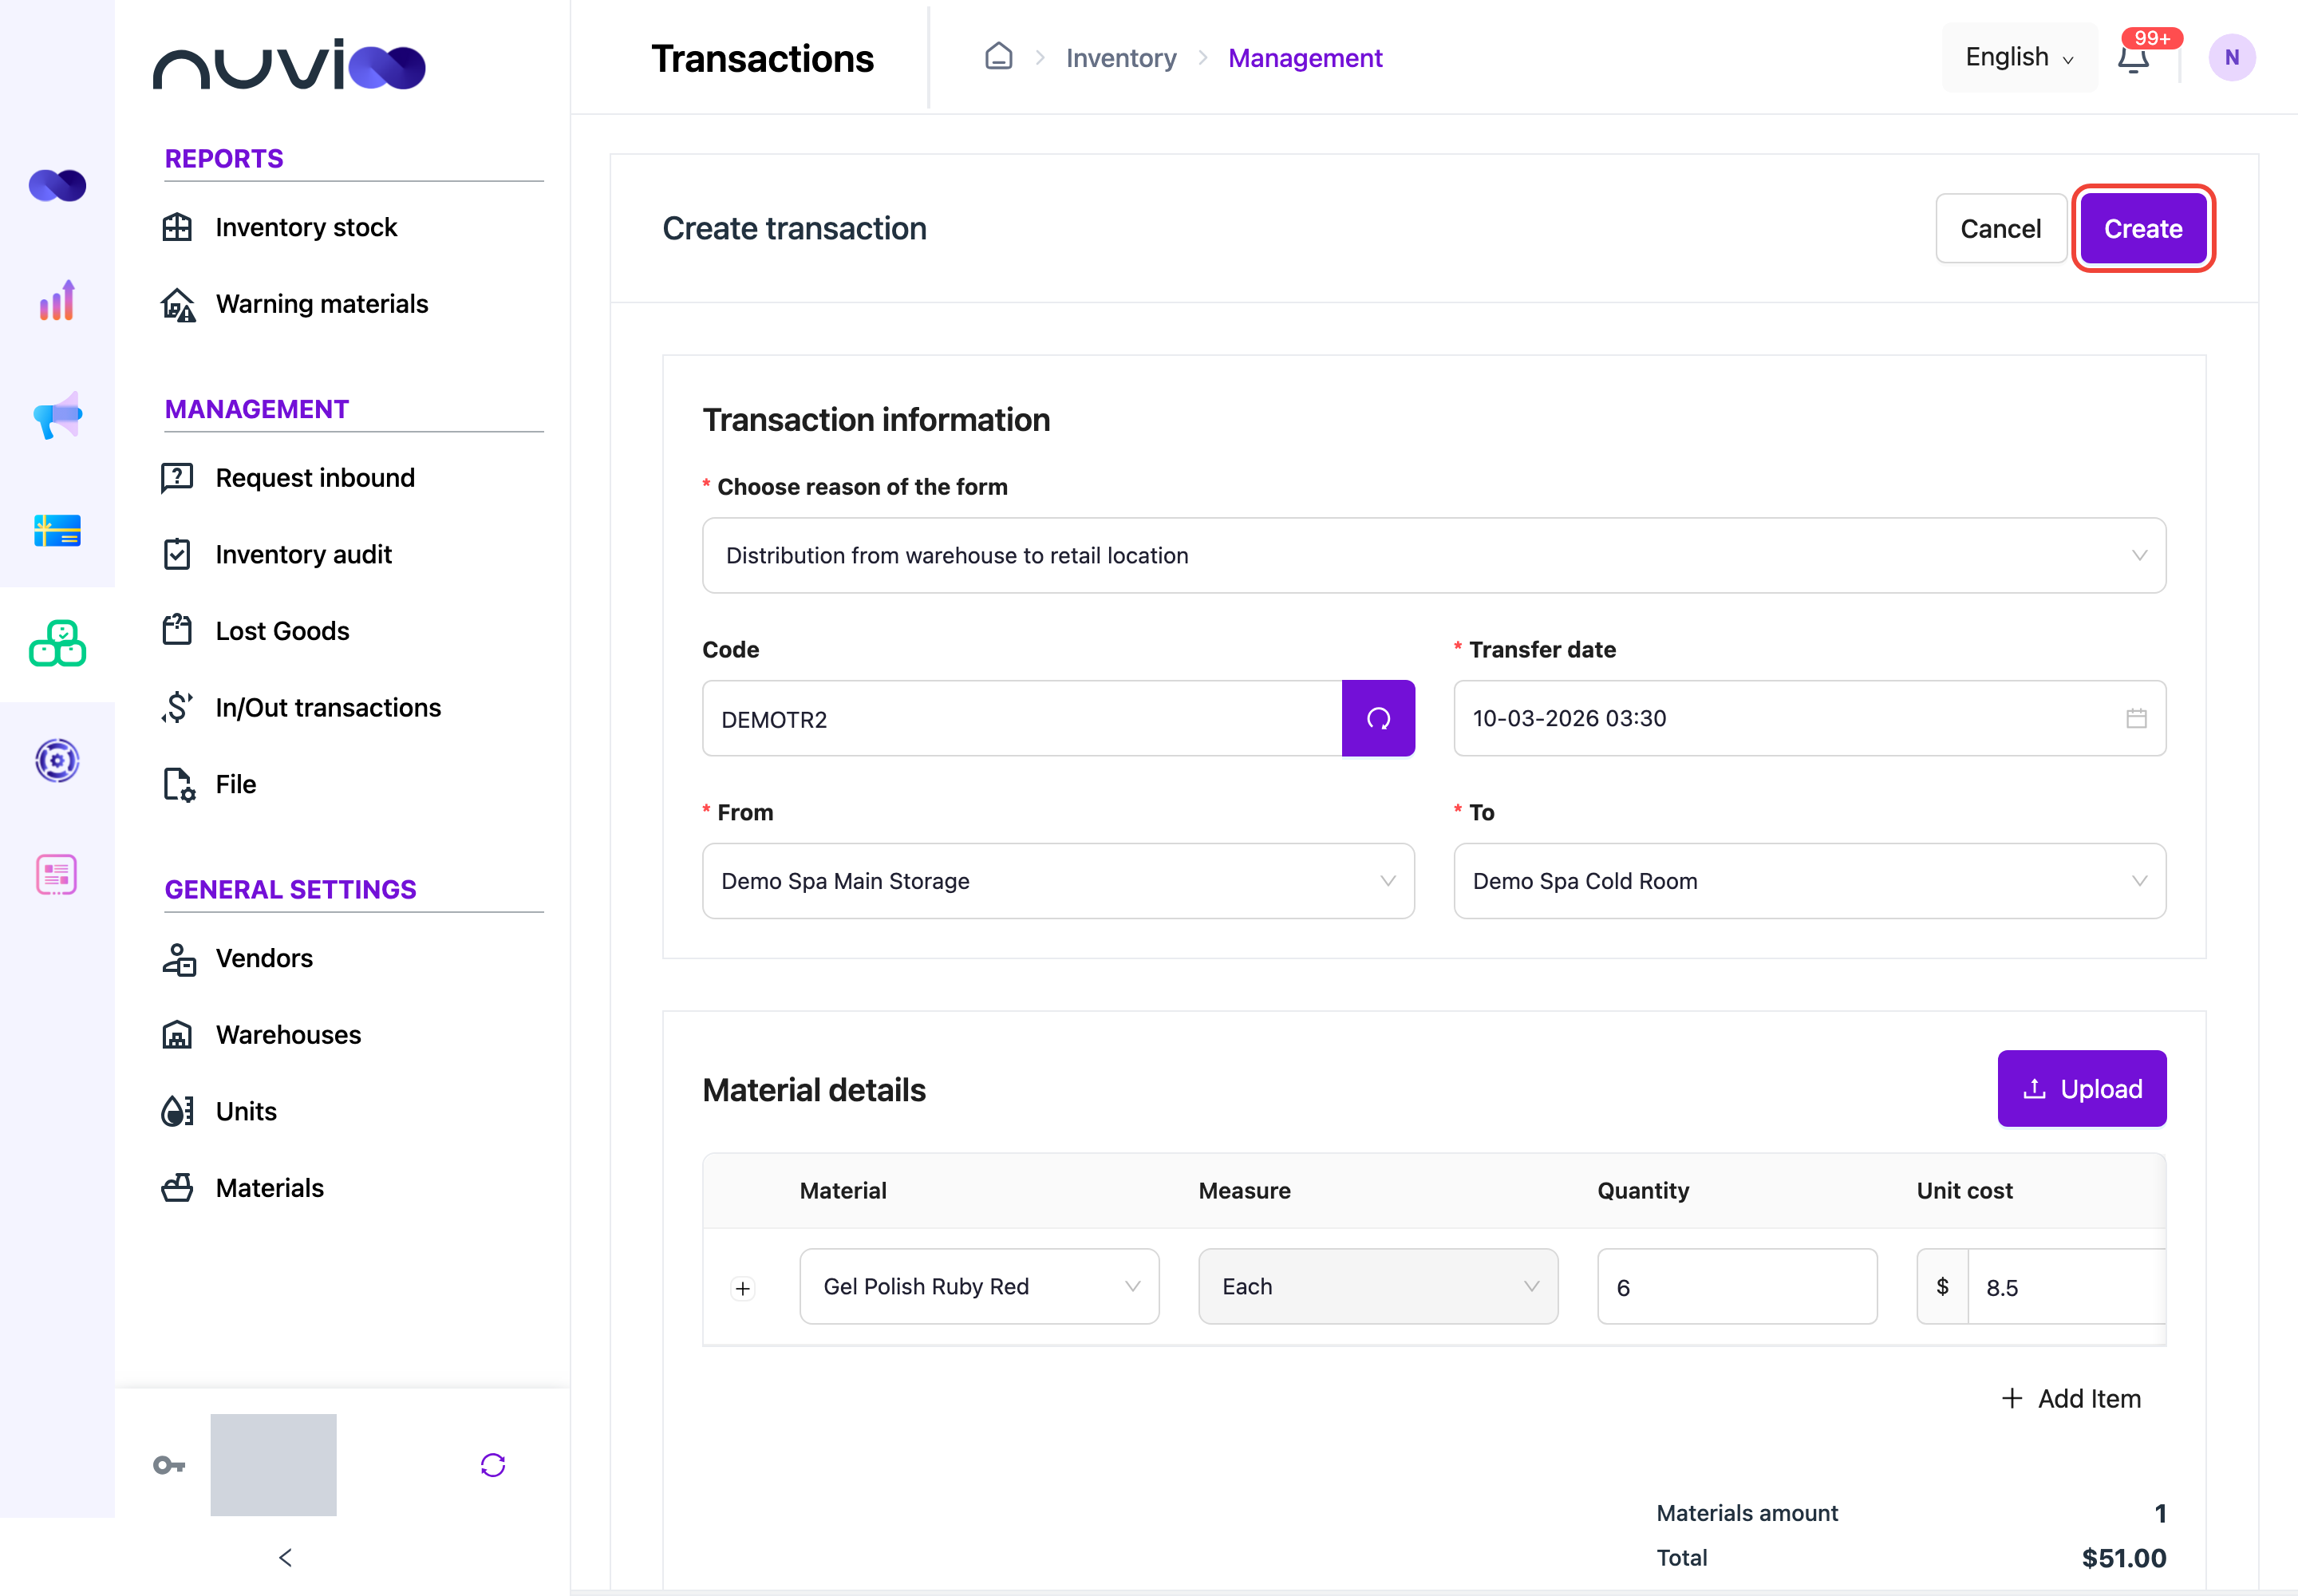2298x1596 pixels.
Task: Click the Inventory stock icon
Action: click(177, 227)
